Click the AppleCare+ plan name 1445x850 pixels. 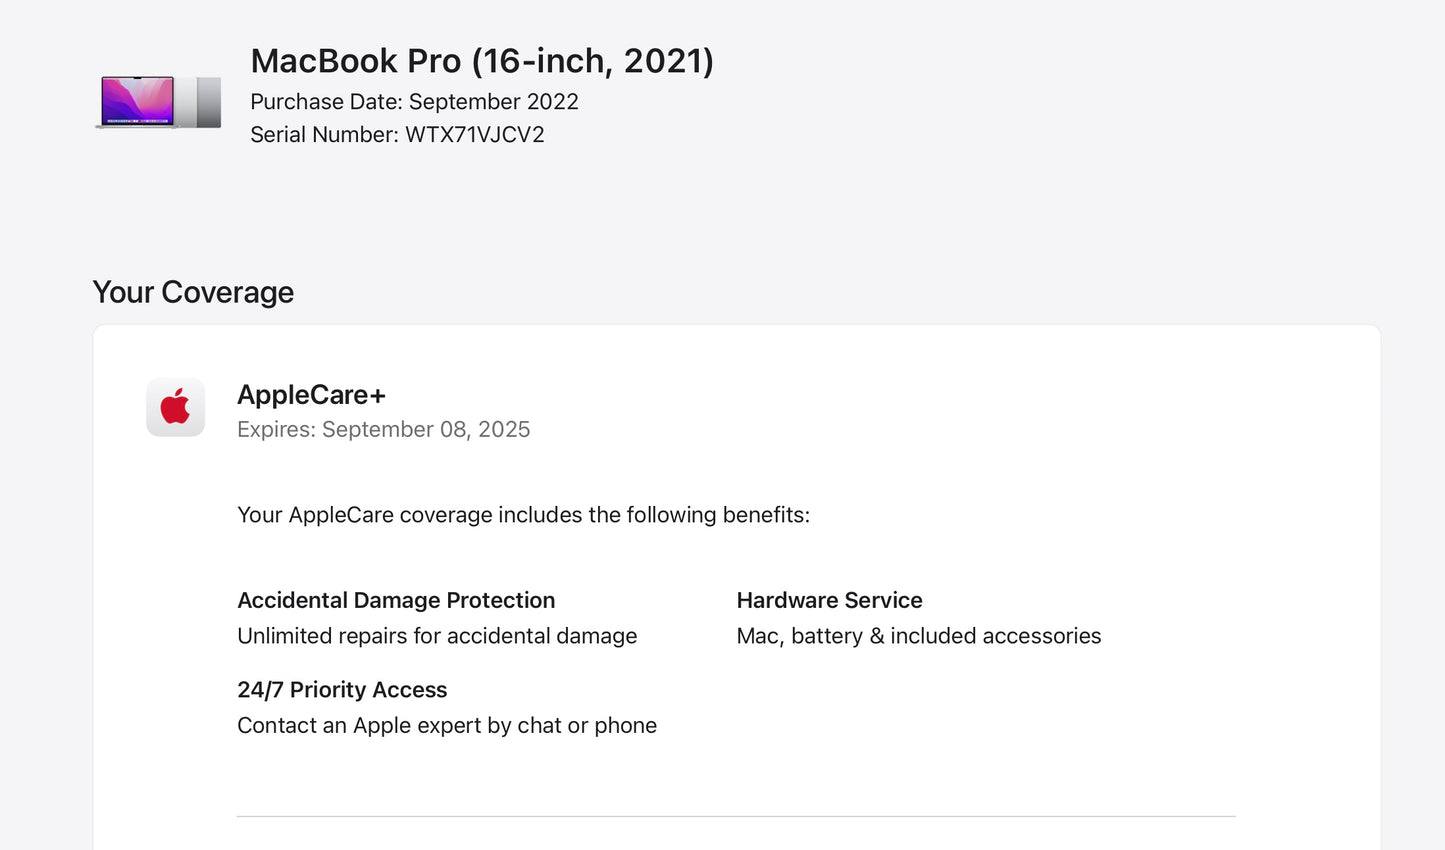point(311,395)
